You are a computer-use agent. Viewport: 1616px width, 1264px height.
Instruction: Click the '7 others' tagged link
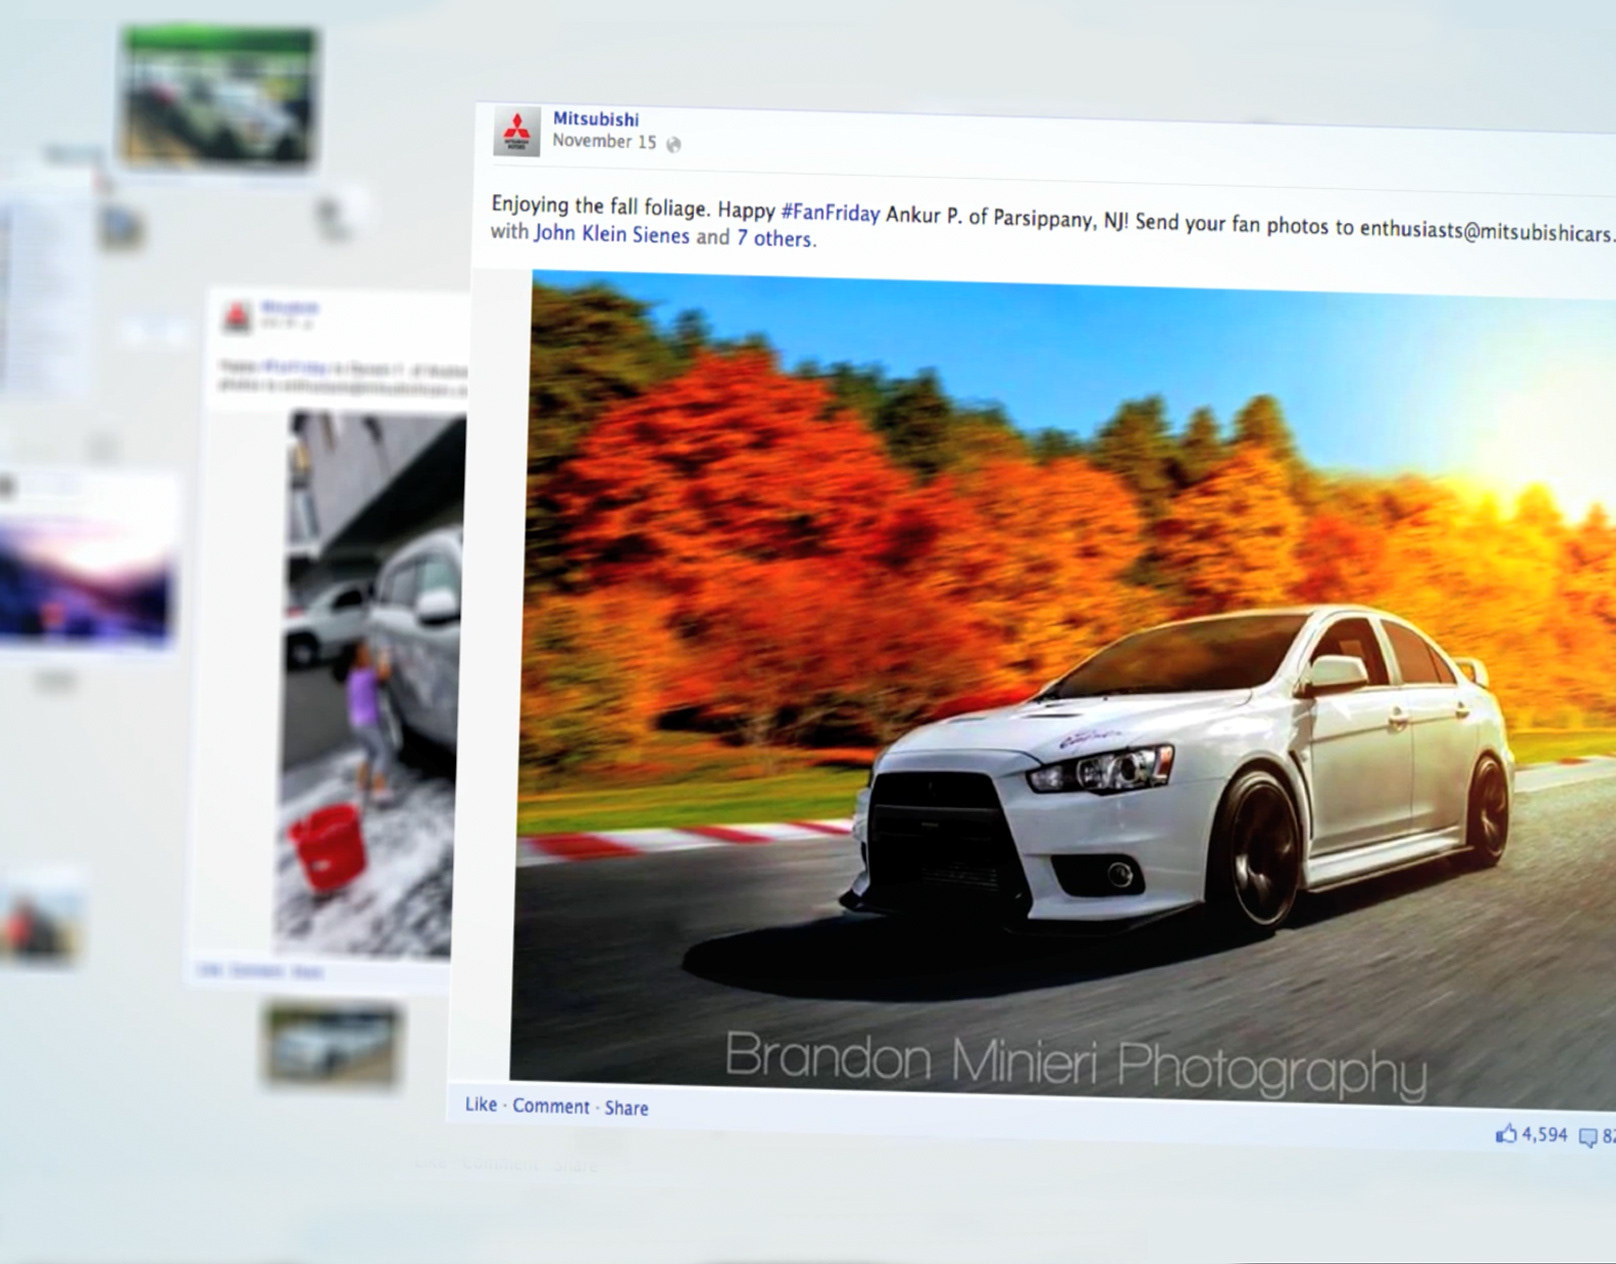tap(774, 238)
